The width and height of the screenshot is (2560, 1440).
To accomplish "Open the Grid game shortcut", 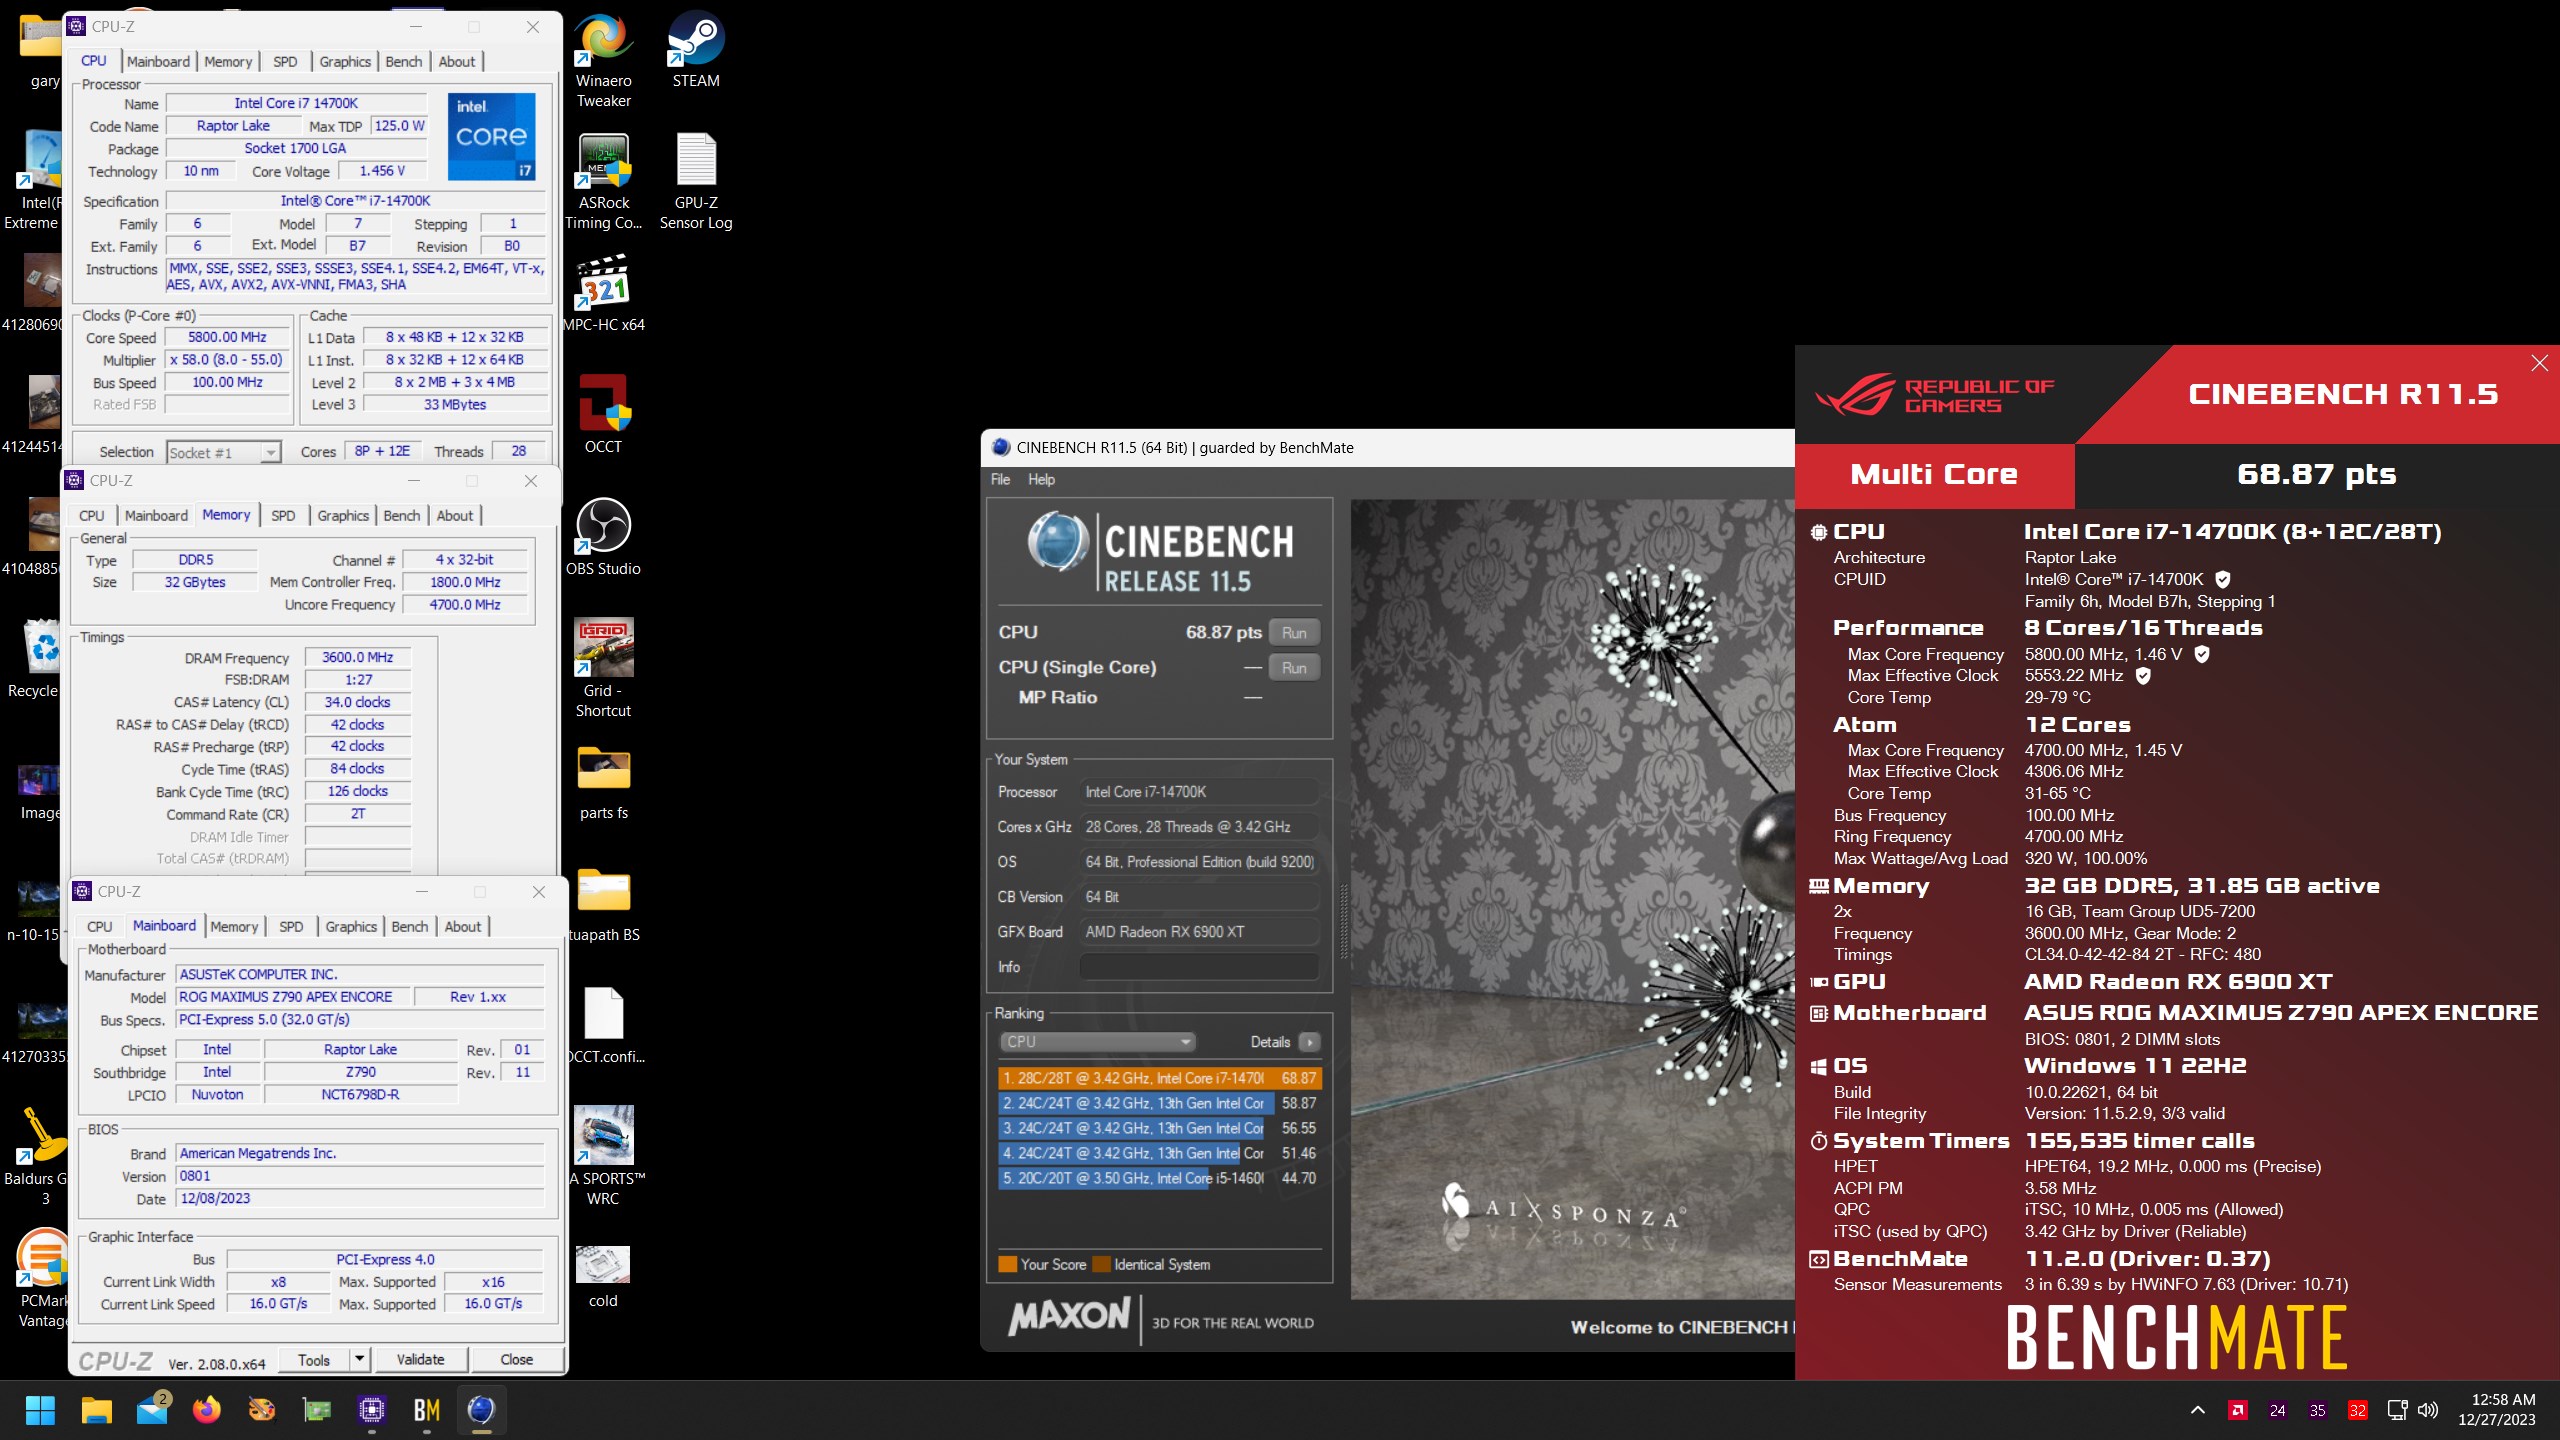I will click(603, 670).
